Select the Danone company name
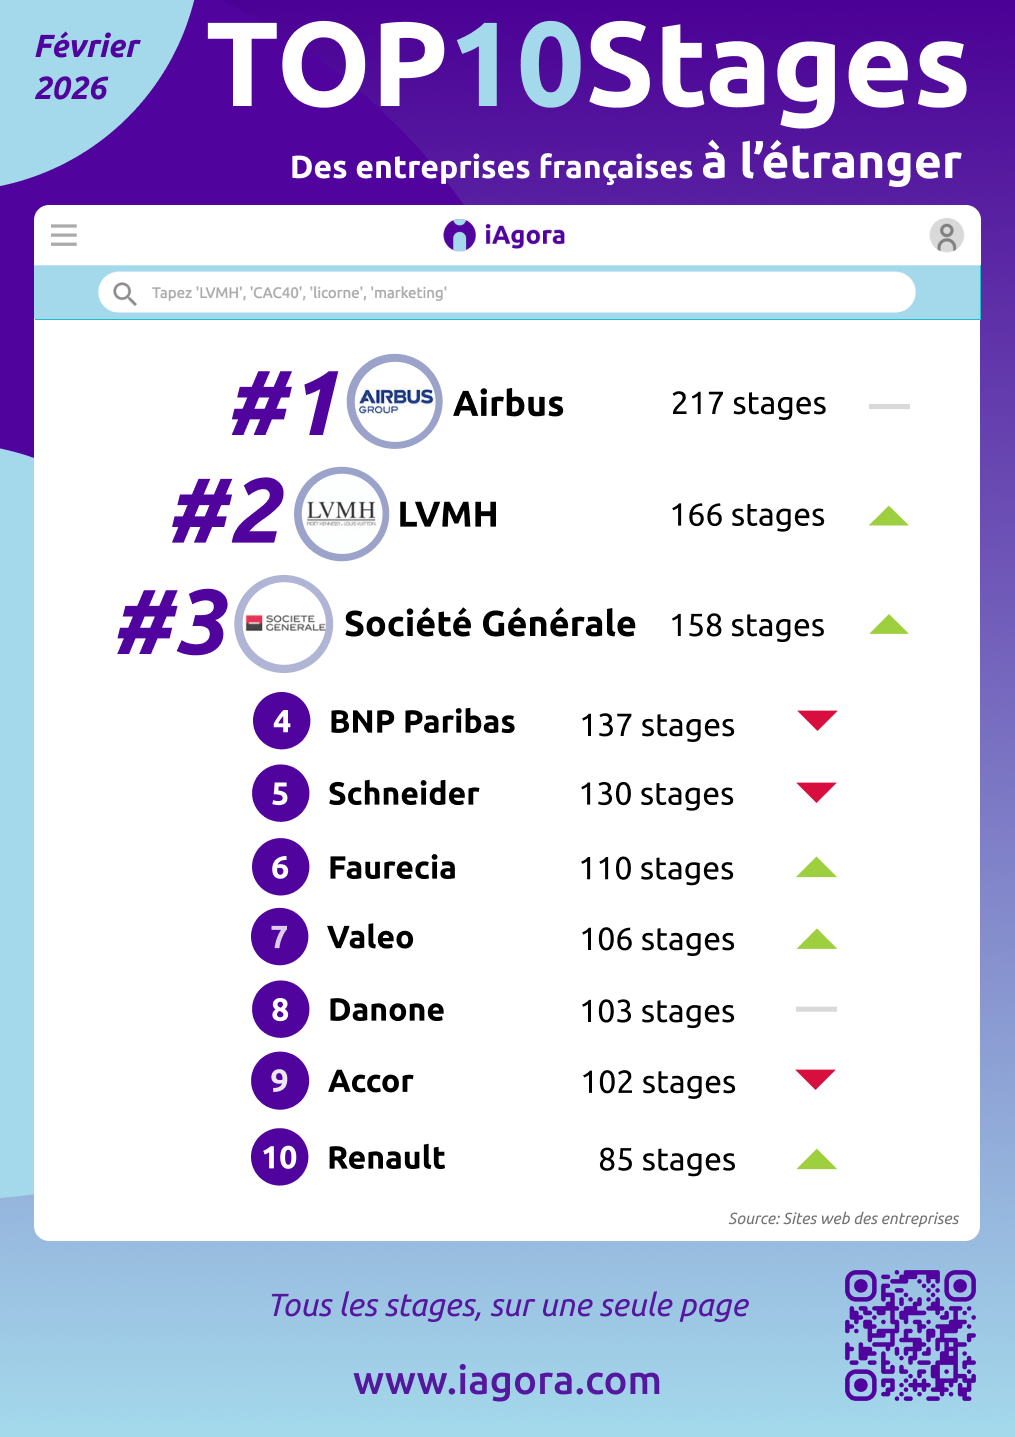The image size is (1015, 1437). click(x=386, y=1010)
